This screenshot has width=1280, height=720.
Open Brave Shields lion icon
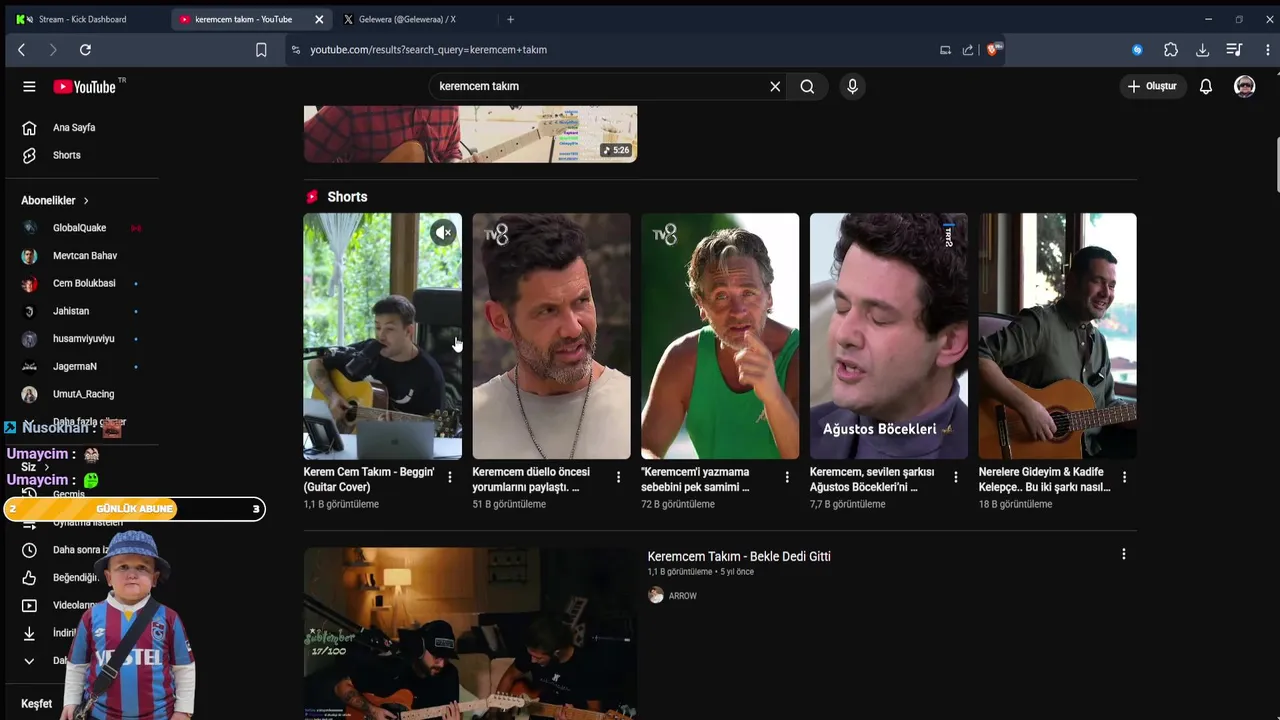pos(993,50)
